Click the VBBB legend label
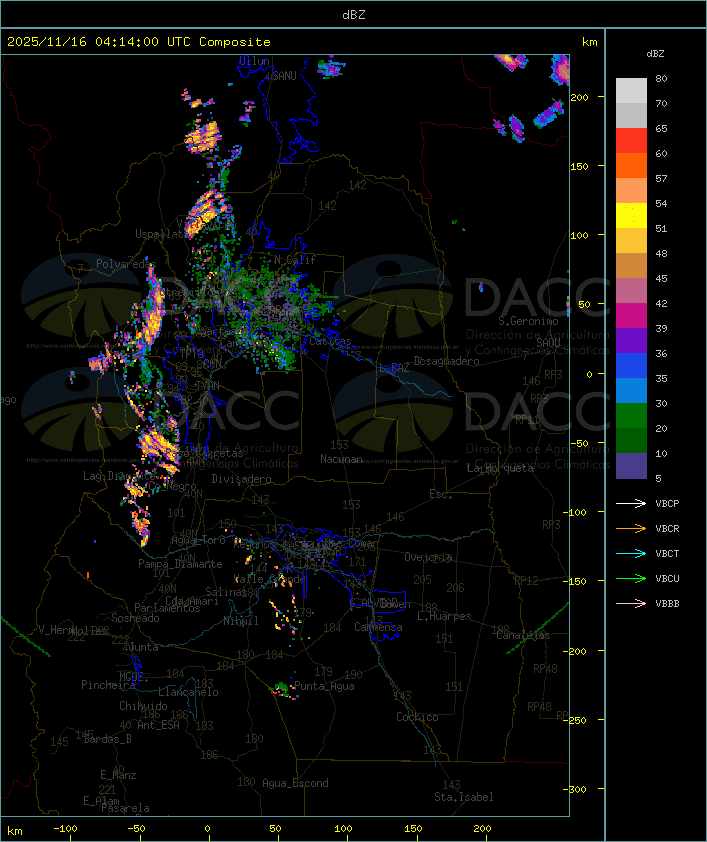This screenshot has width=707, height=842. [x=667, y=604]
